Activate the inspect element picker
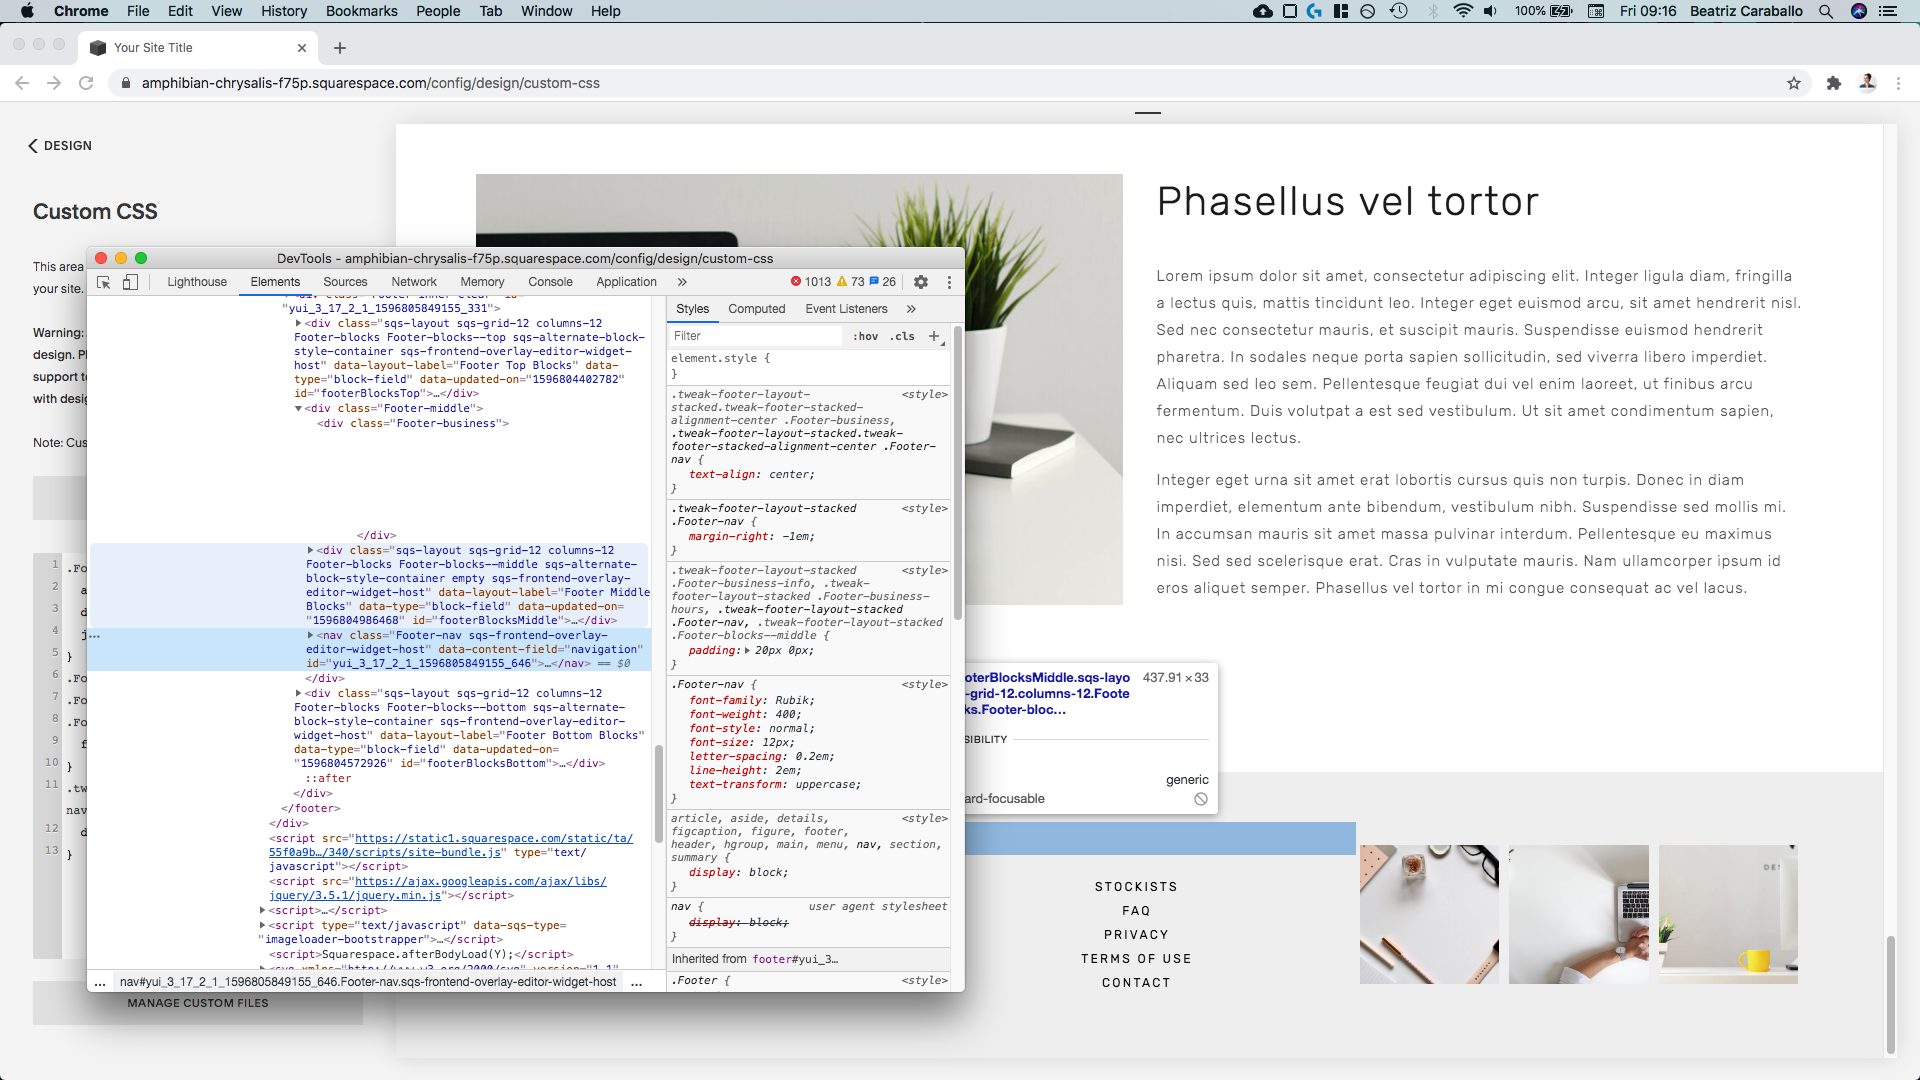The height and width of the screenshot is (1080, 1920). click(x=103, y=283)
